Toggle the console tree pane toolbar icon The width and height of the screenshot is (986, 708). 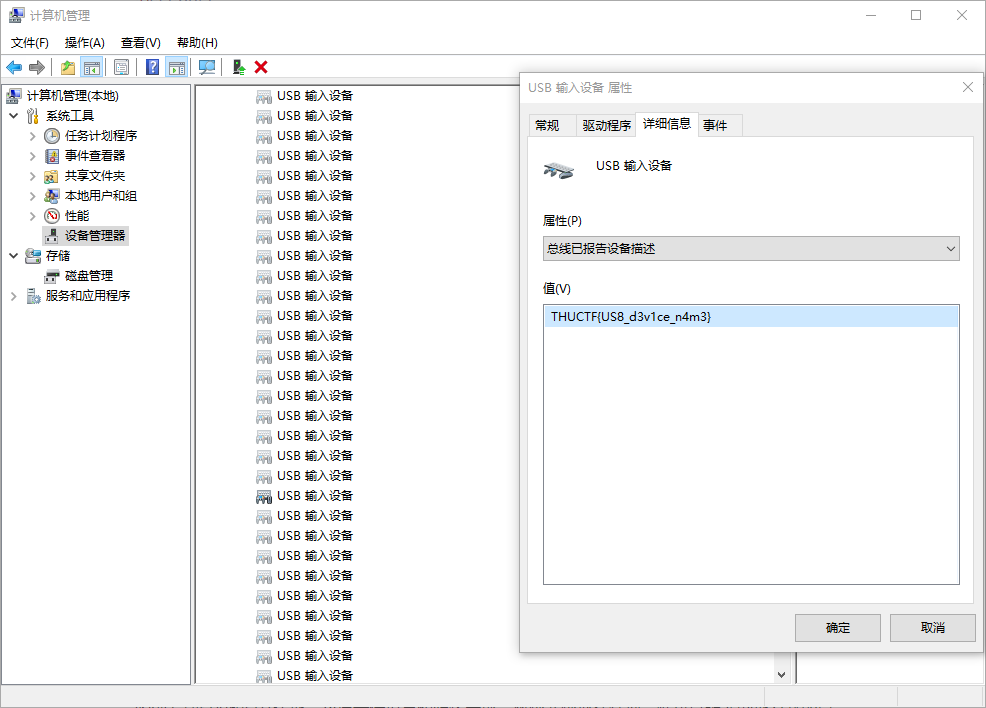91,67
